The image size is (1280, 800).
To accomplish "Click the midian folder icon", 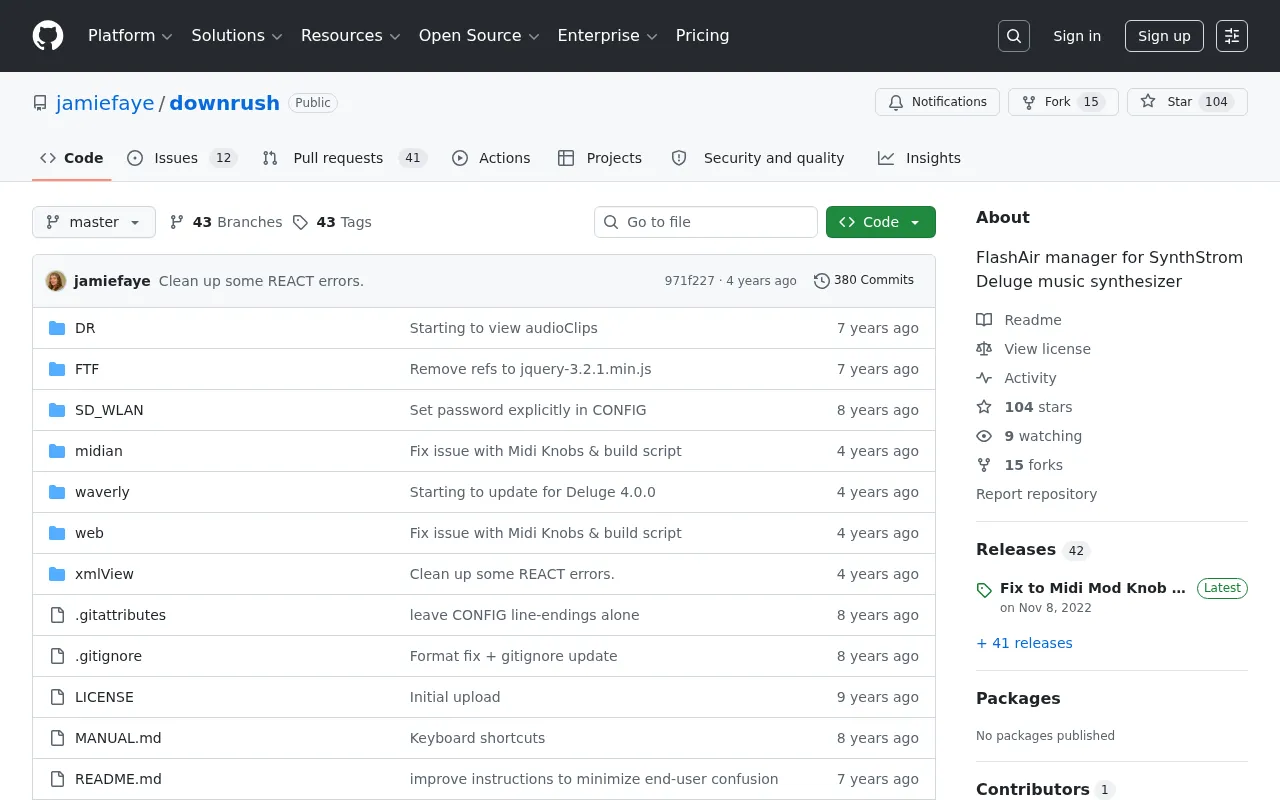I will pyautogui.click(x=57, y=451).
